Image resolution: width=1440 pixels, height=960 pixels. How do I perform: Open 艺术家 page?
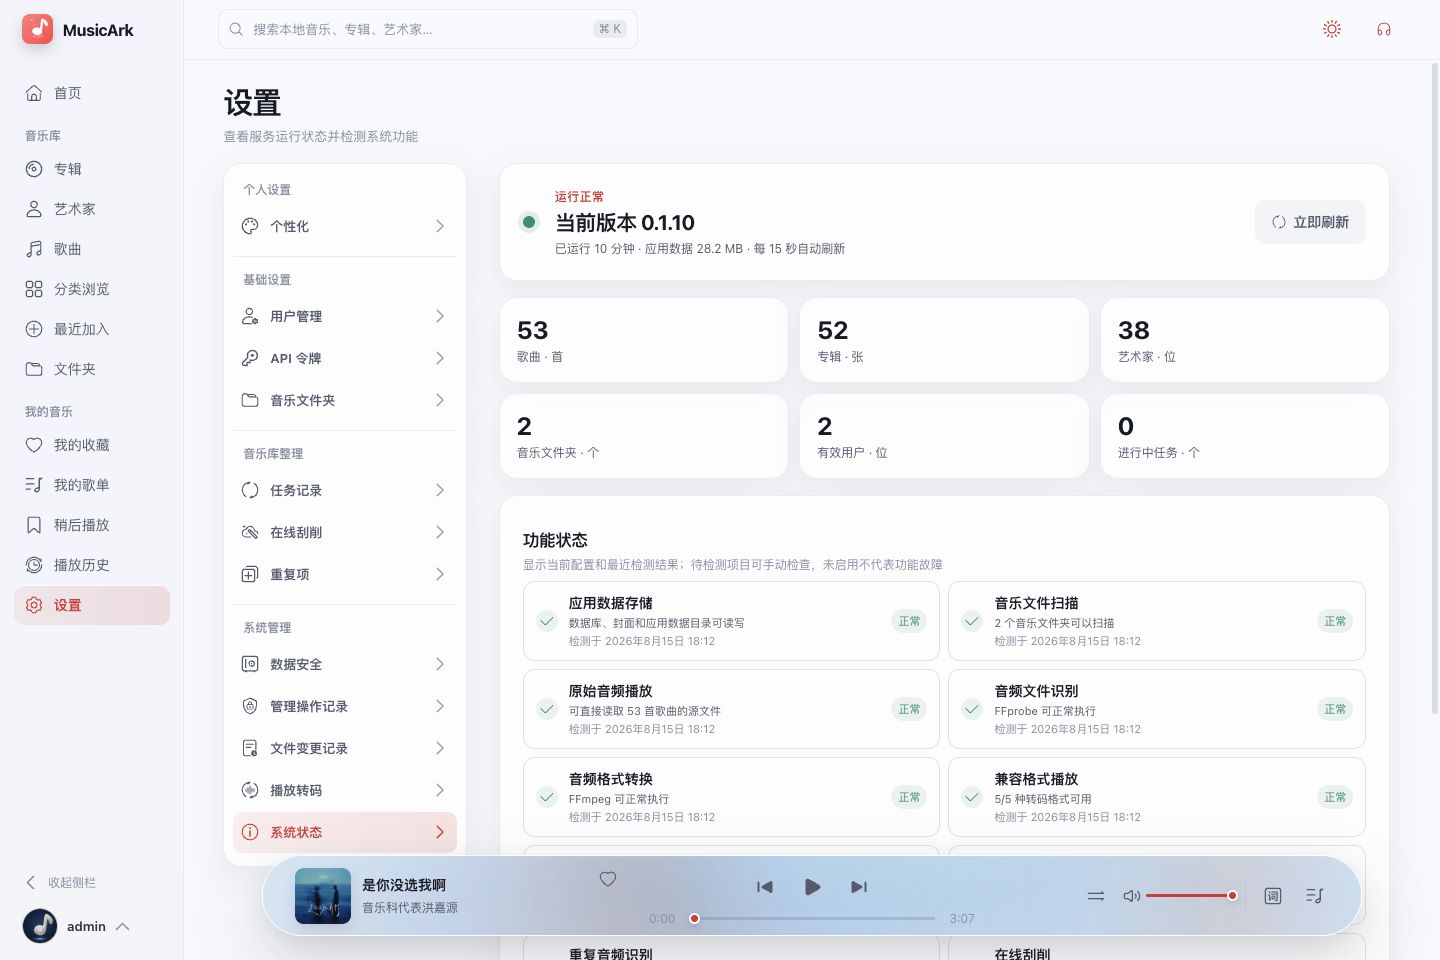click(x=92, y=209)
